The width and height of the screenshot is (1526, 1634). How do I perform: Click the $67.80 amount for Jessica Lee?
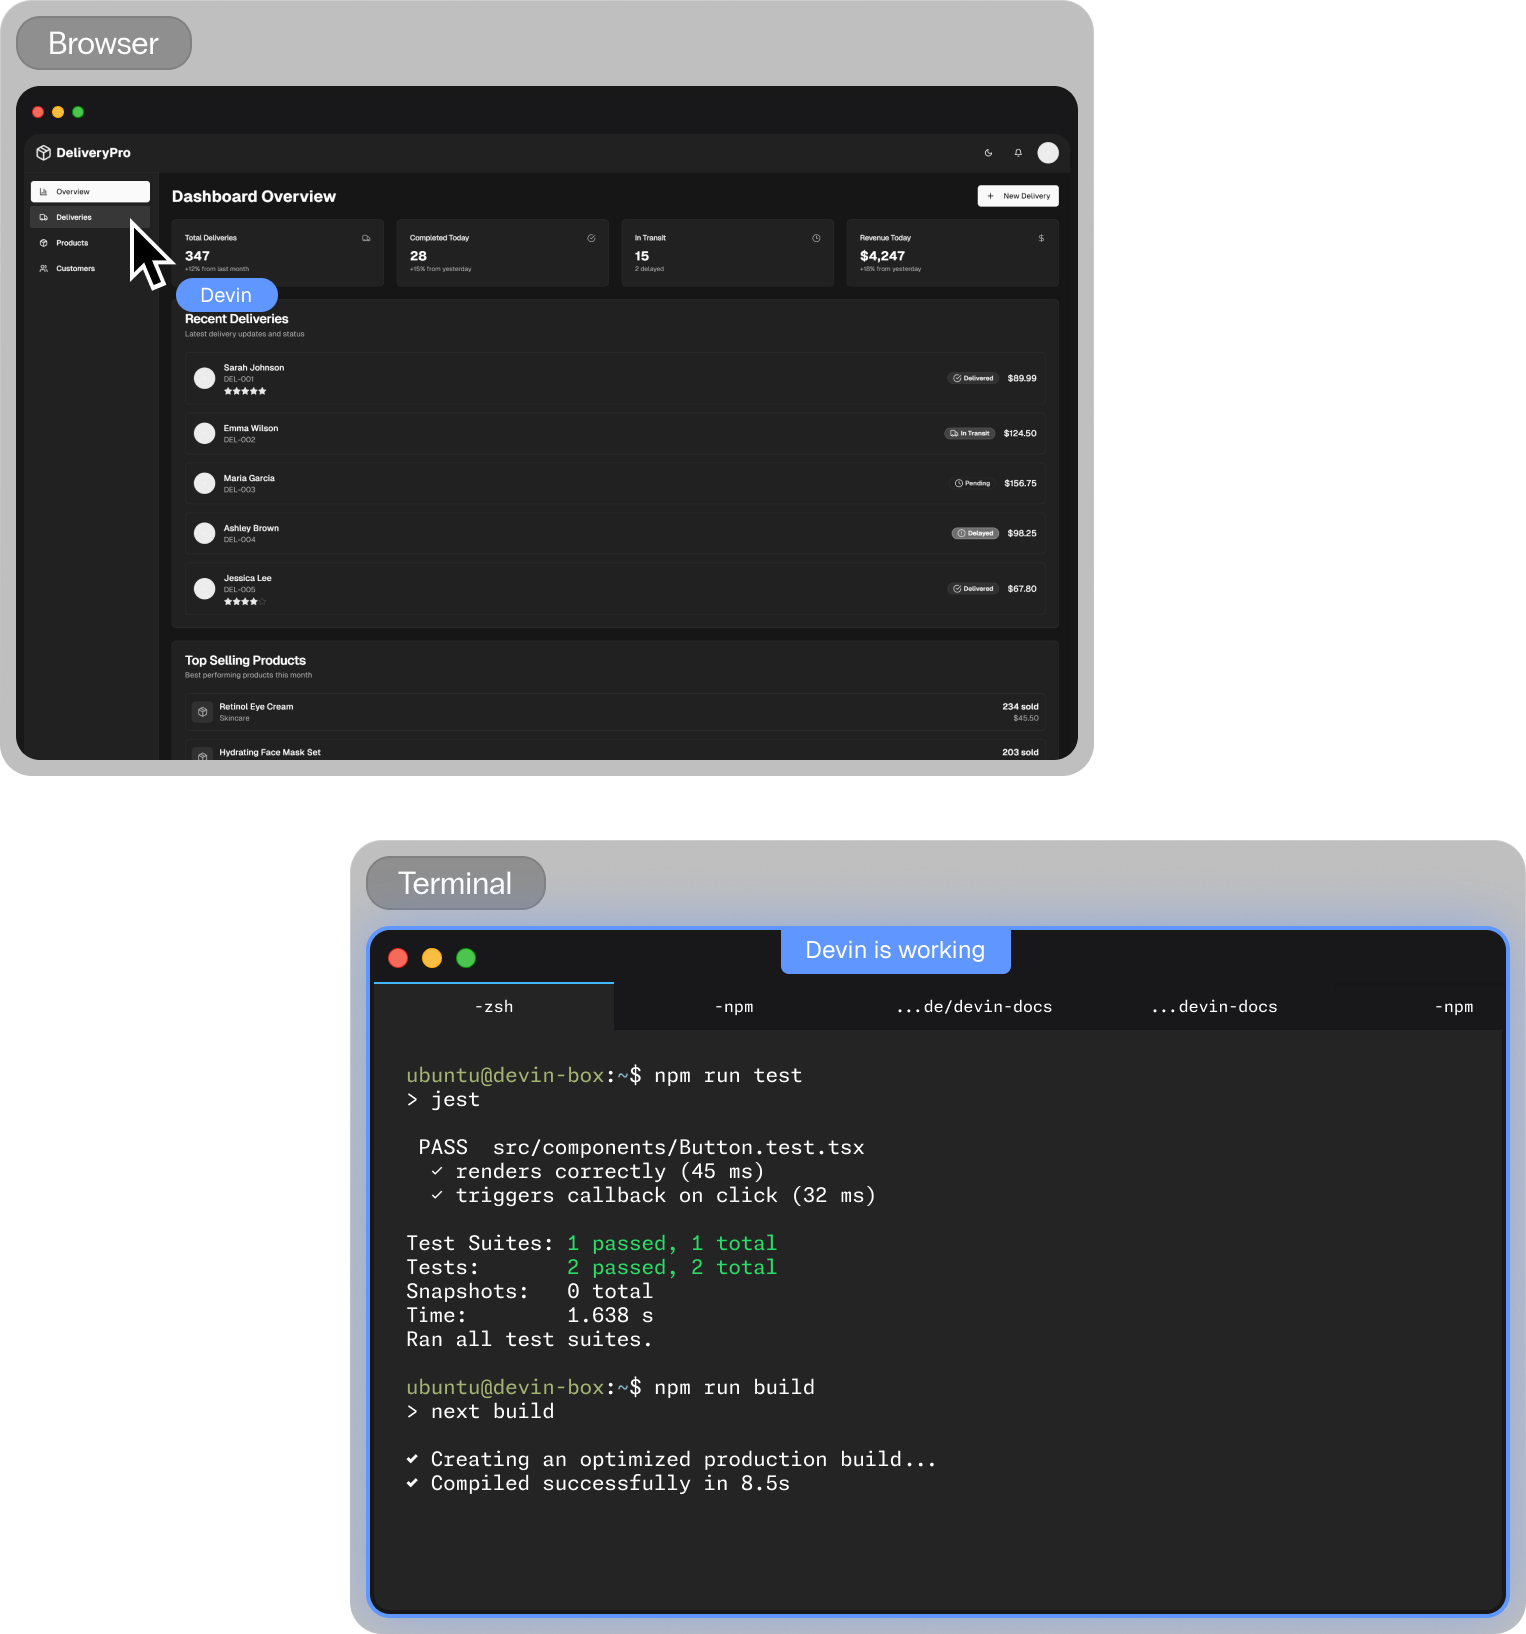[1022, 589]
